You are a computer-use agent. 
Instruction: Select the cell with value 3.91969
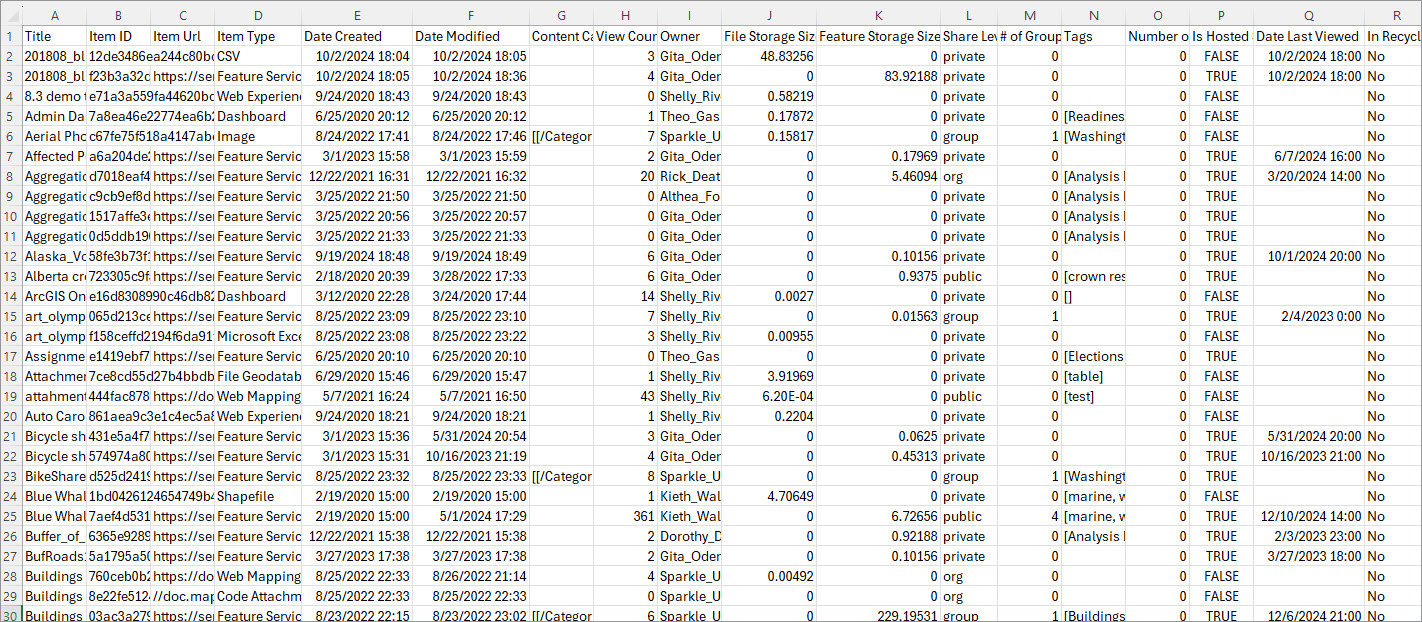pos(769,376)
